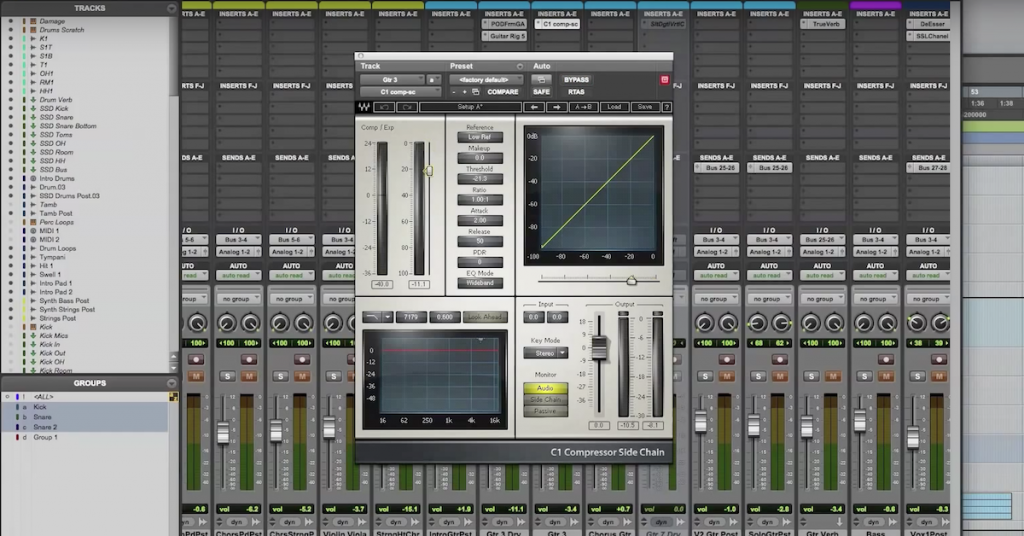Show the hidden Tamb track

tap(10, 204)
